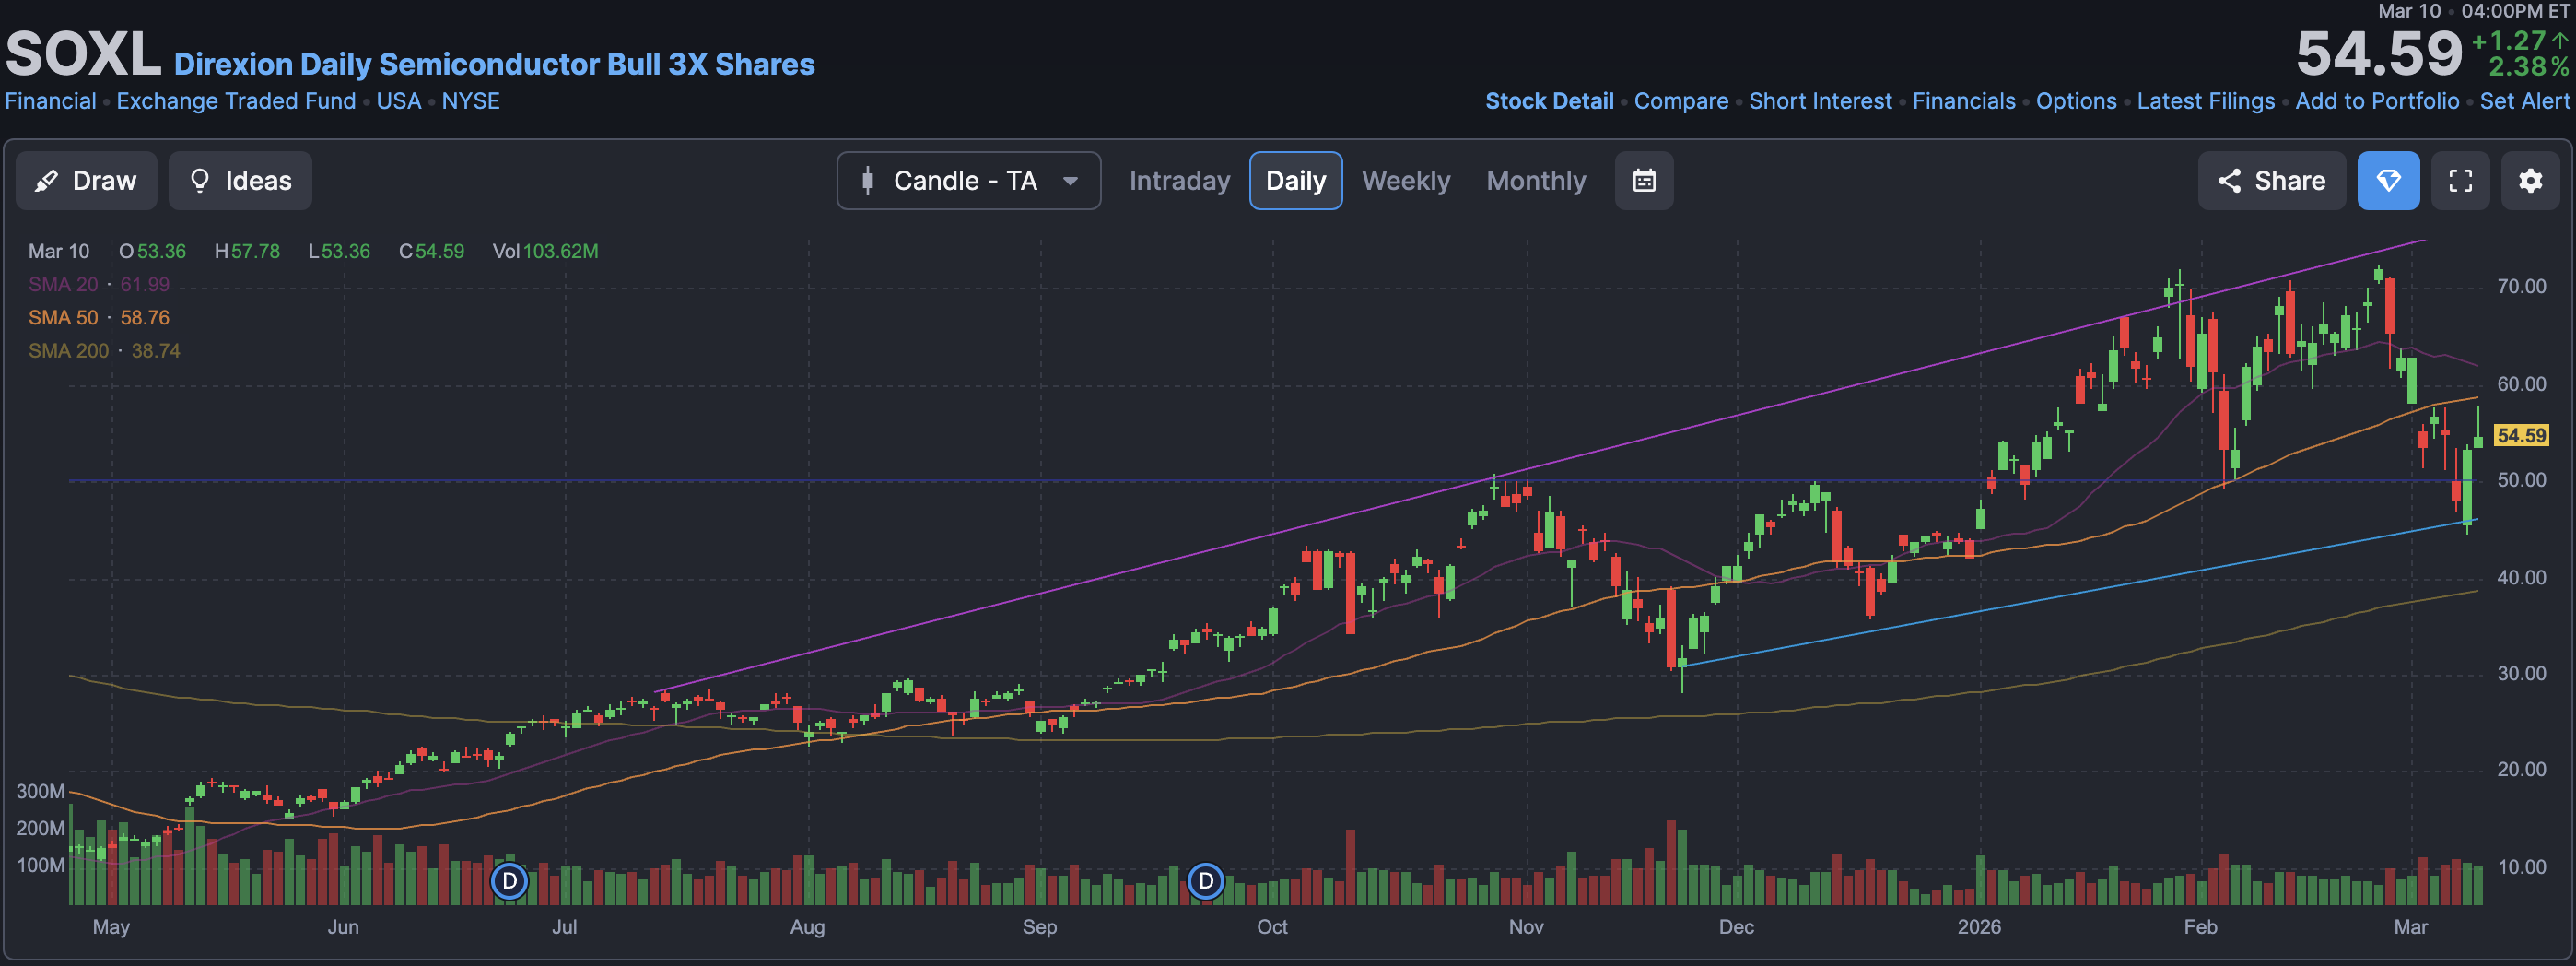Click the SMA 20 legend label
2576x966 pixels.
tap(63, 284)
